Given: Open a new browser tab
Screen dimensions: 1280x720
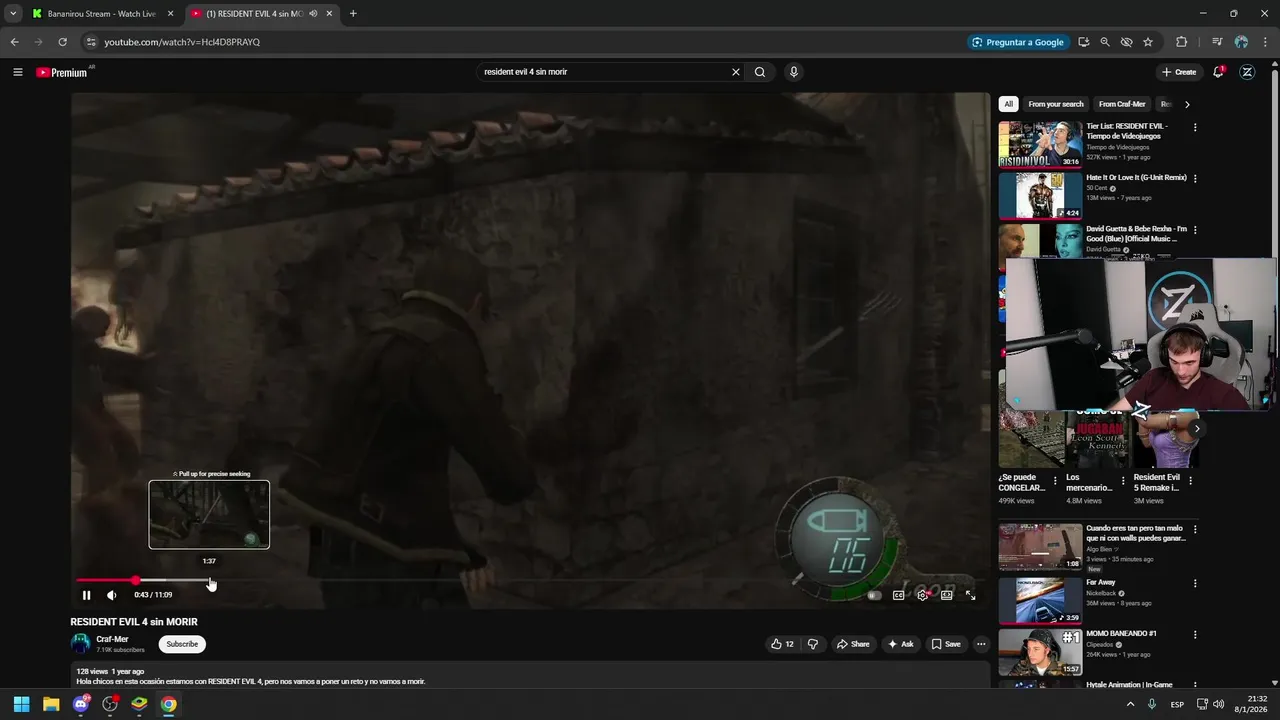Looking at the screenshot, I should tap(353, 14).
